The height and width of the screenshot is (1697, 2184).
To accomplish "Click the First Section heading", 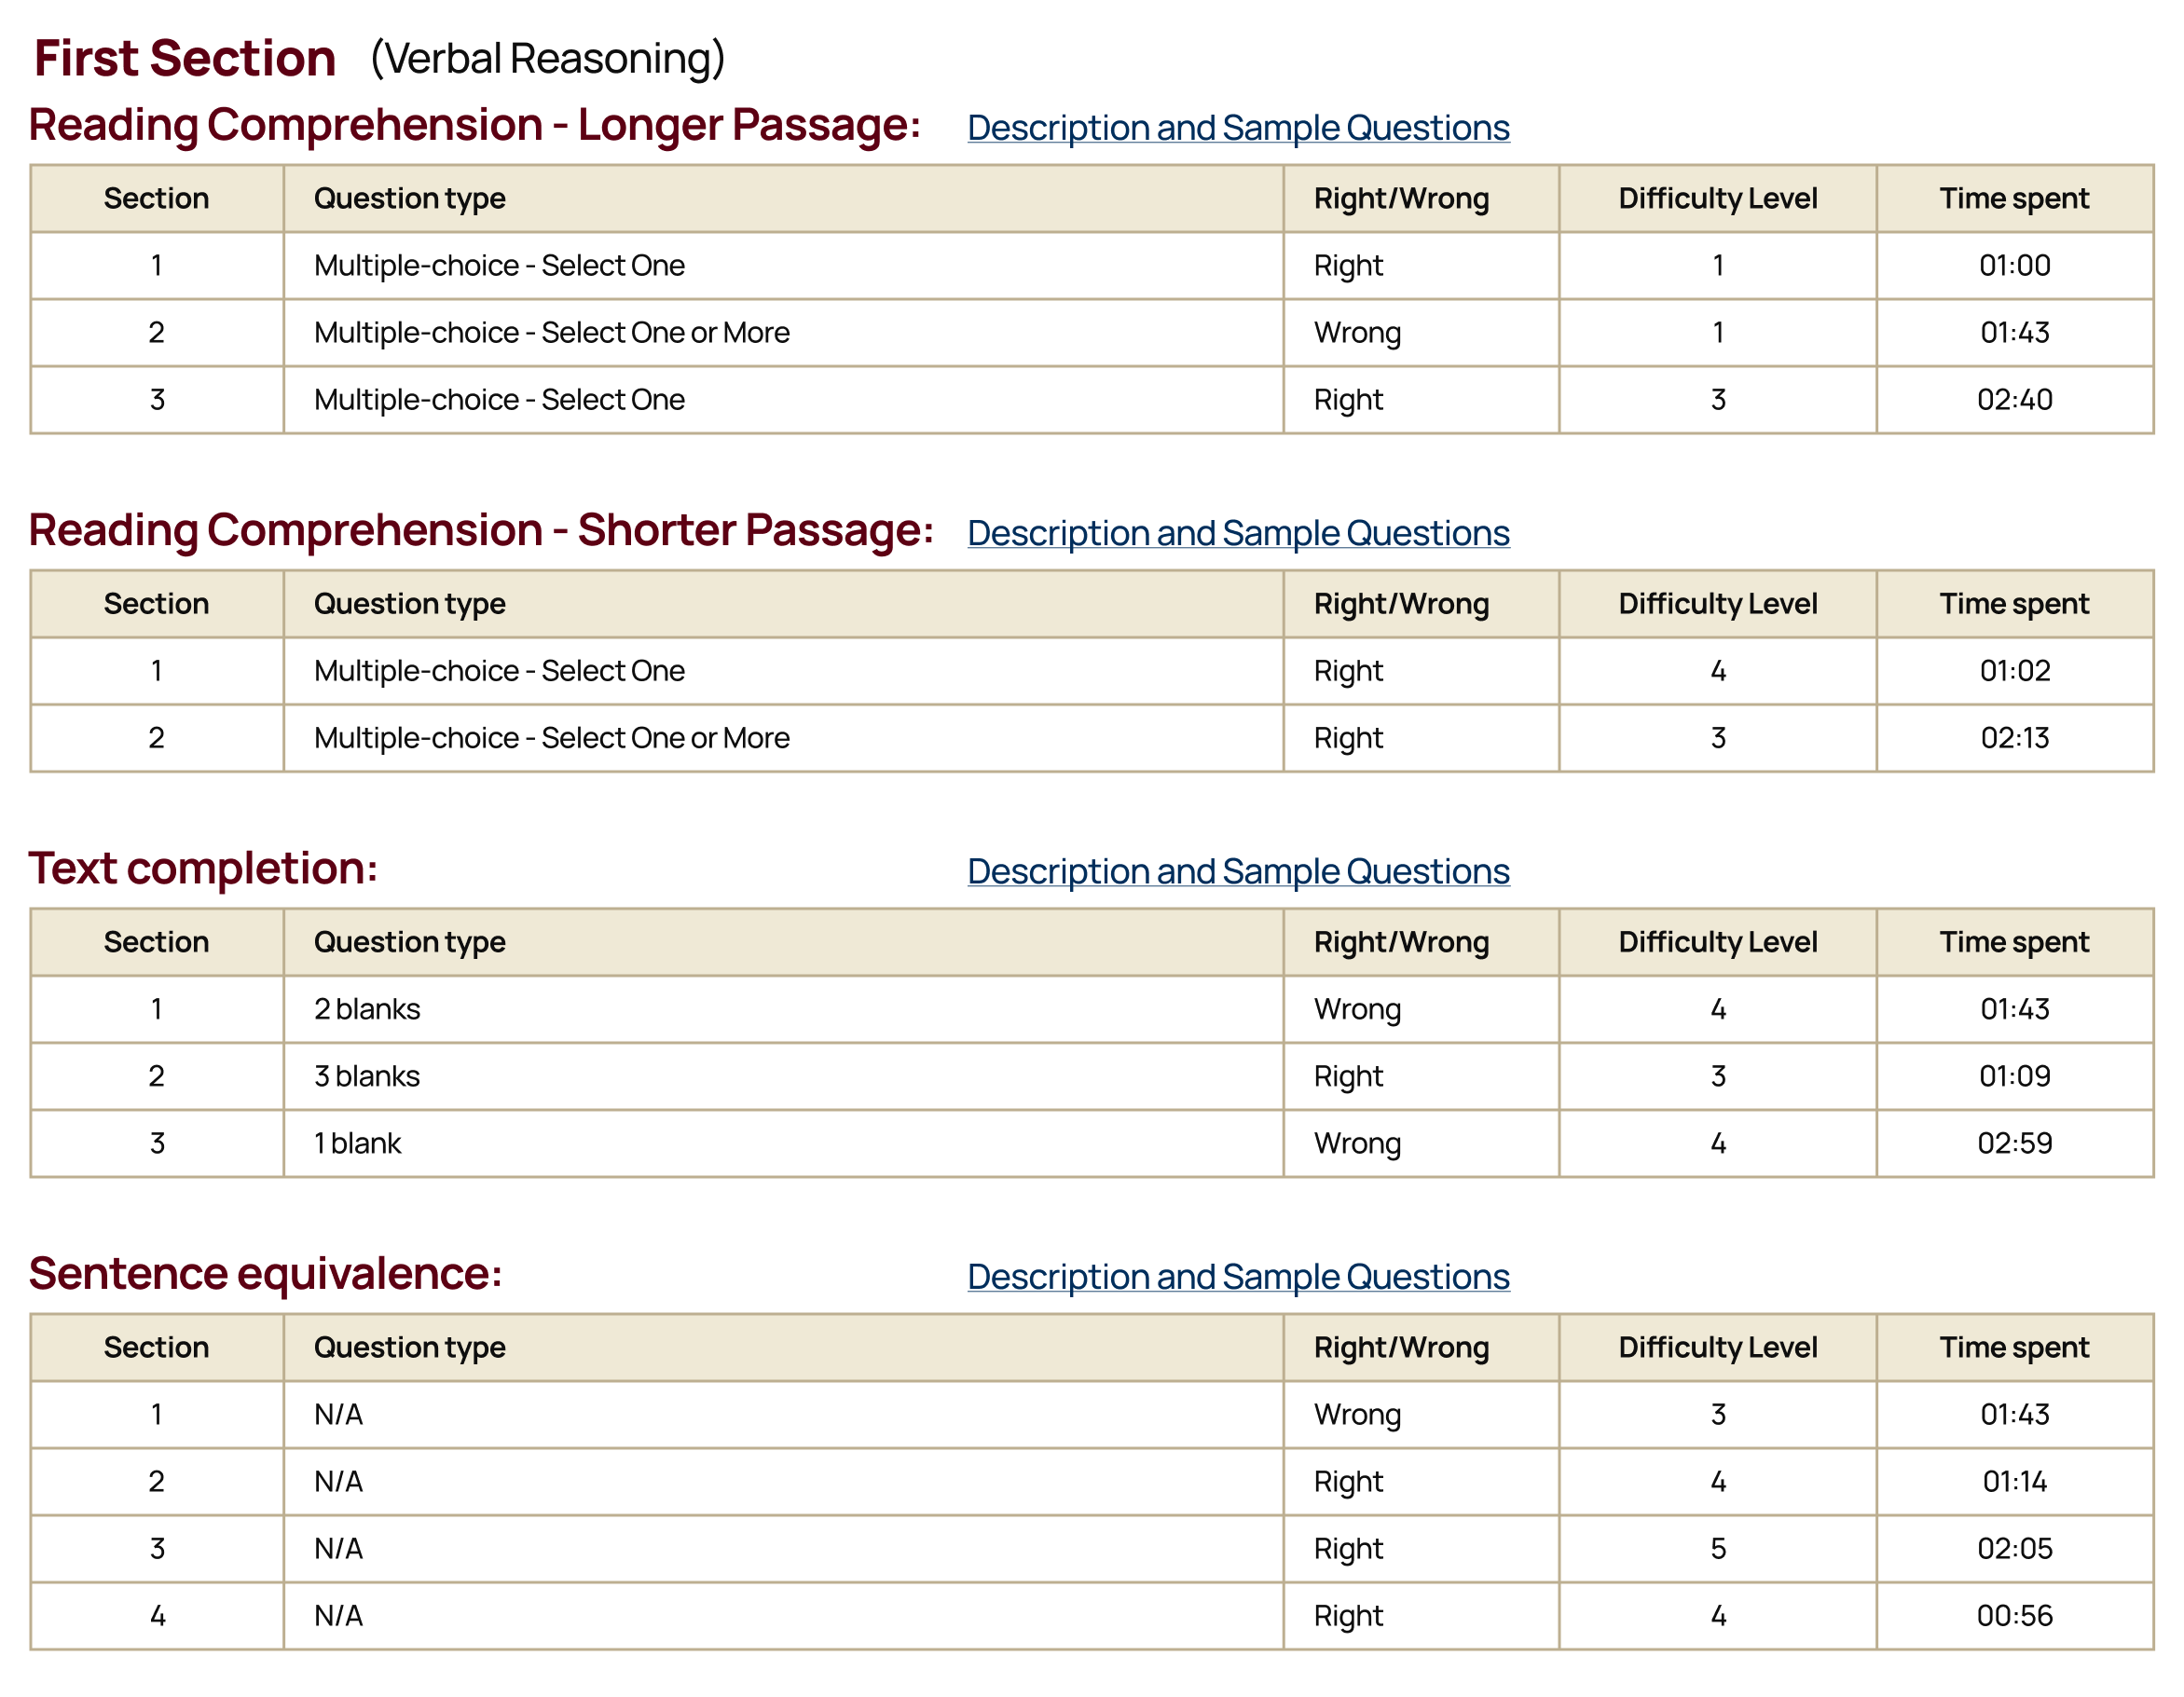I will click(x=184, y=58).
